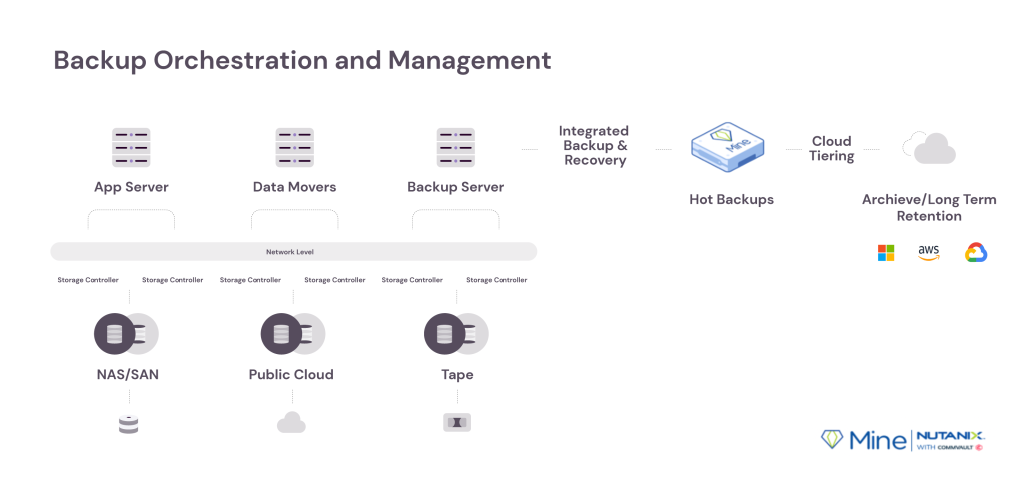Click the small disk stack icon below NAS/SAN
This screenshot has width=1024, height=494.
[129, 425]
